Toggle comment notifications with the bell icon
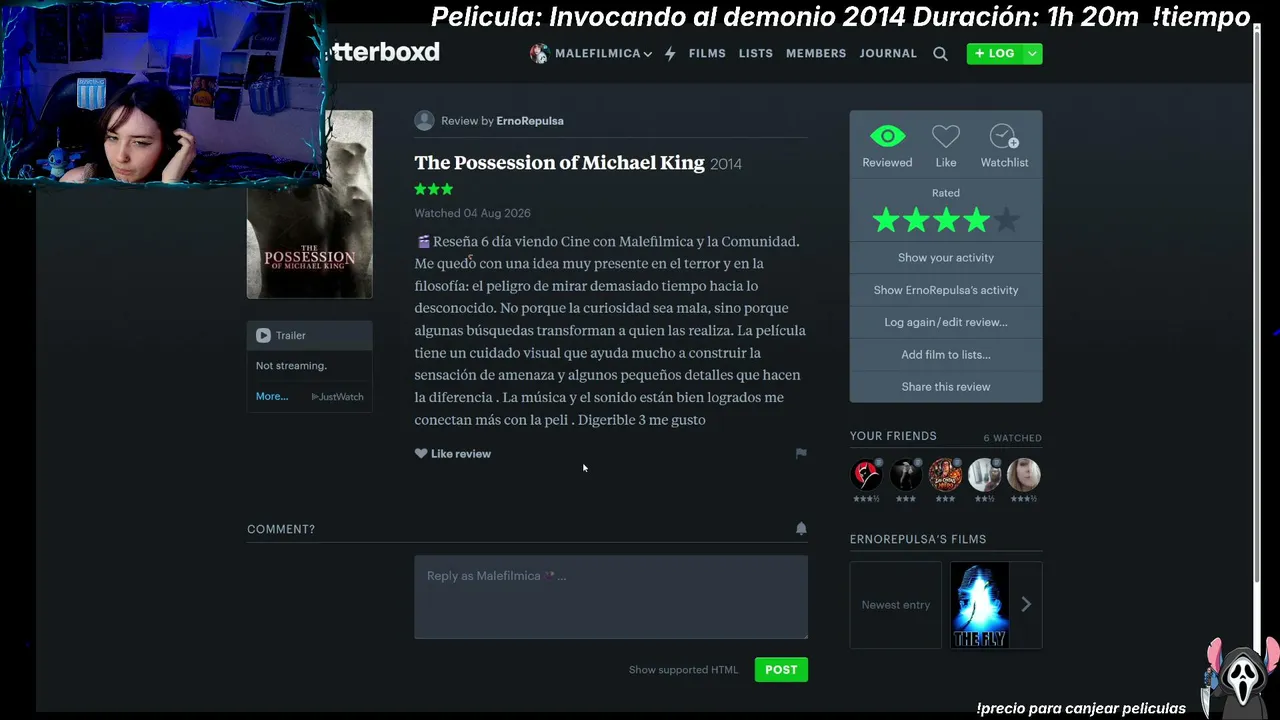This screenshot has width=1280, height=720. (801, 528)
